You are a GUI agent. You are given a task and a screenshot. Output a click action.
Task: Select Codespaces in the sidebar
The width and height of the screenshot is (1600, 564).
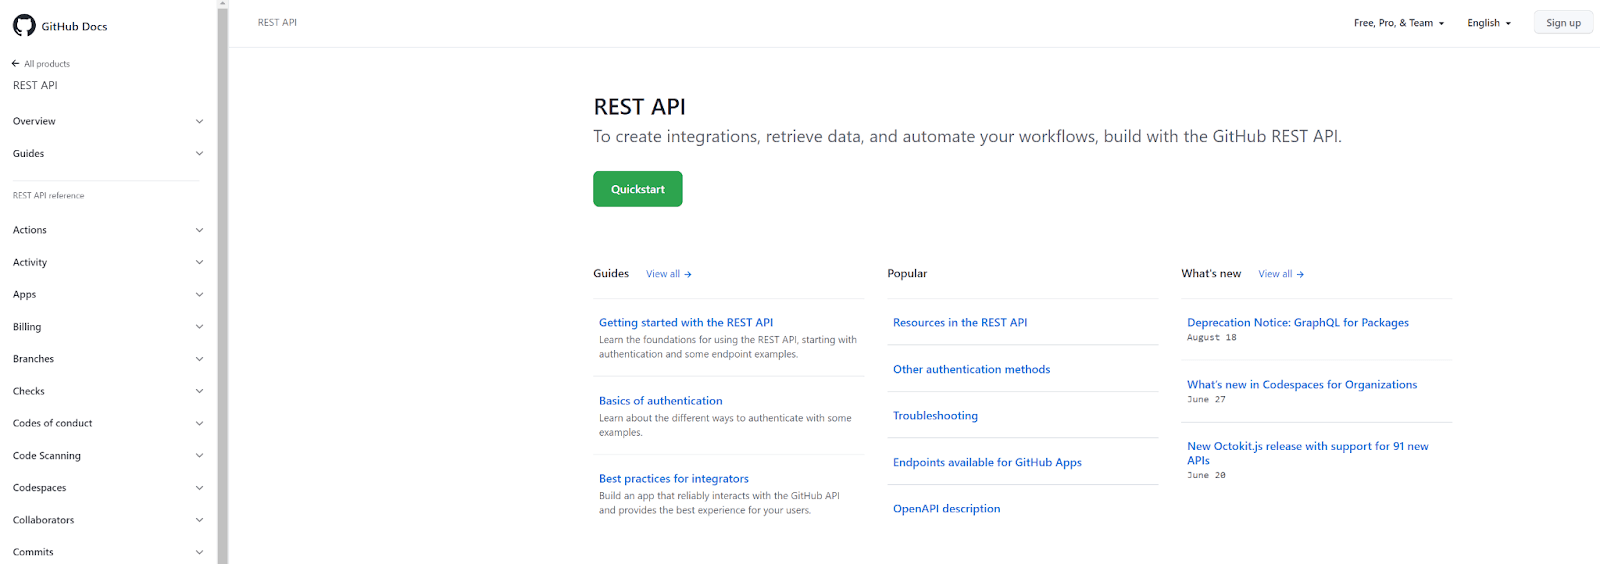(40, 488)
